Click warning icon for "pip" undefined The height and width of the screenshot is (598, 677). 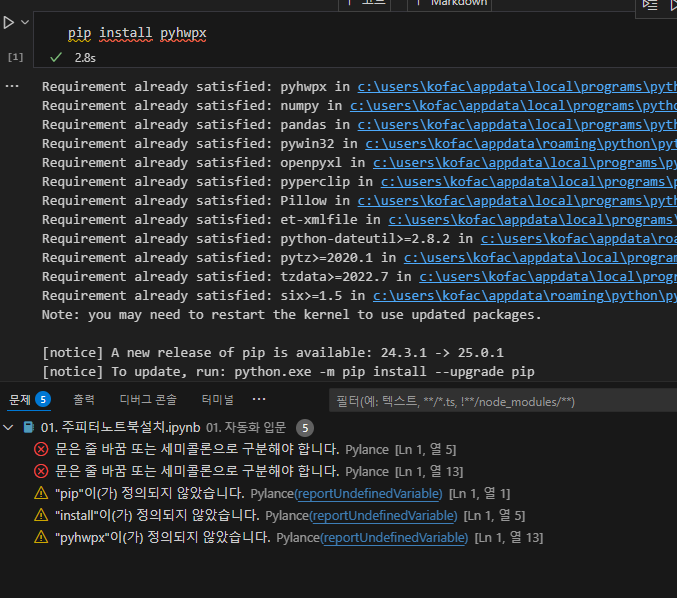click(x=41, y=493)
